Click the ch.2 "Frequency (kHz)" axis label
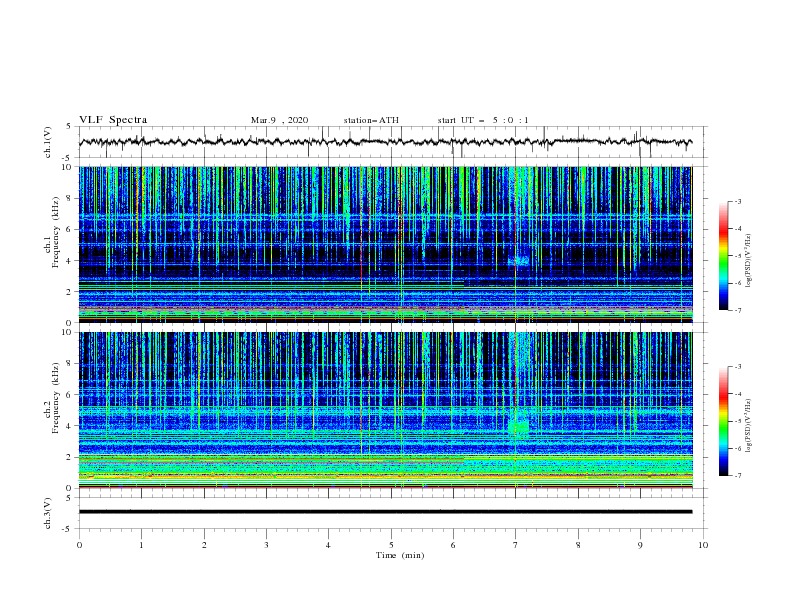792x612 pixels. (x=56, y=398)
